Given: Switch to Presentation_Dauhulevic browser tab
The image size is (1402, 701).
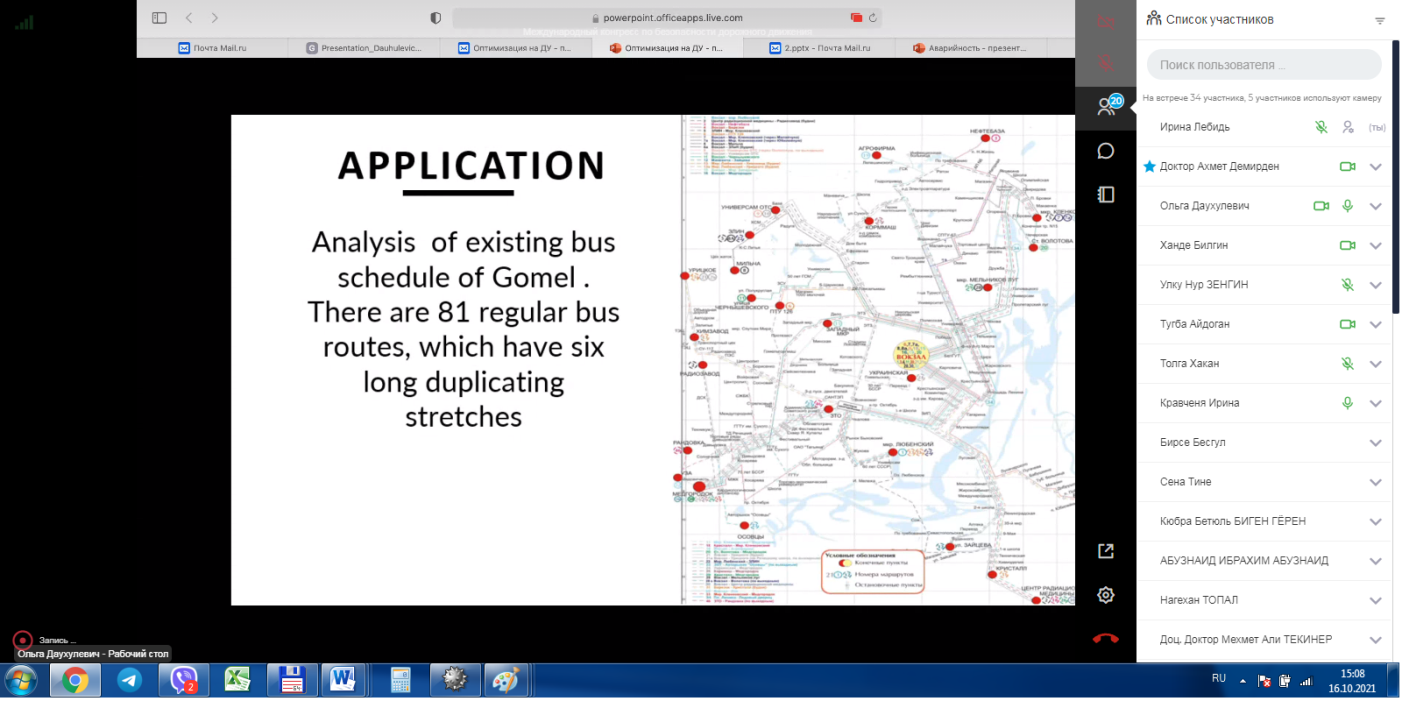Looking at the screenshot, I should point(364,47).
